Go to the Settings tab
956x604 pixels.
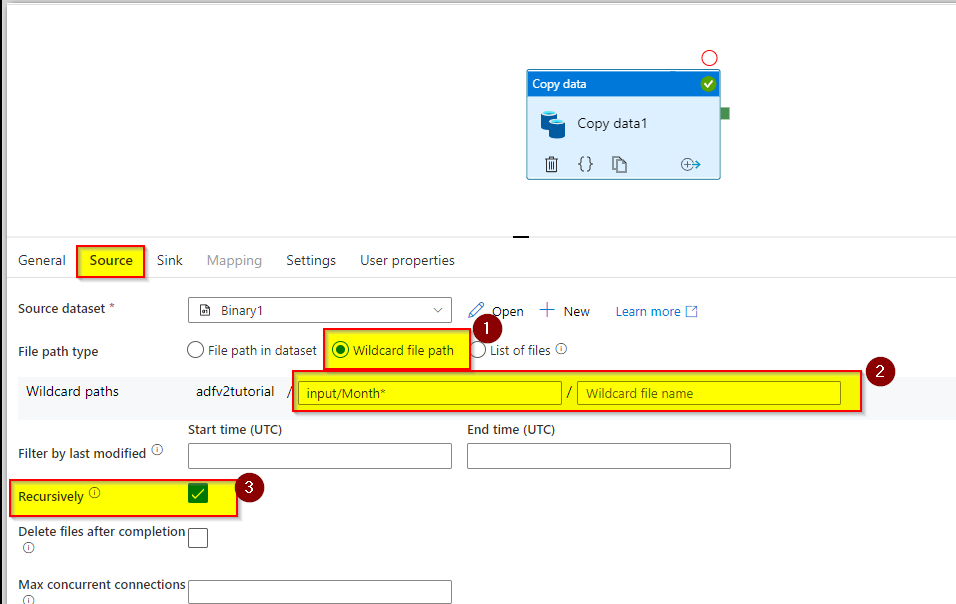pos(310,260)
